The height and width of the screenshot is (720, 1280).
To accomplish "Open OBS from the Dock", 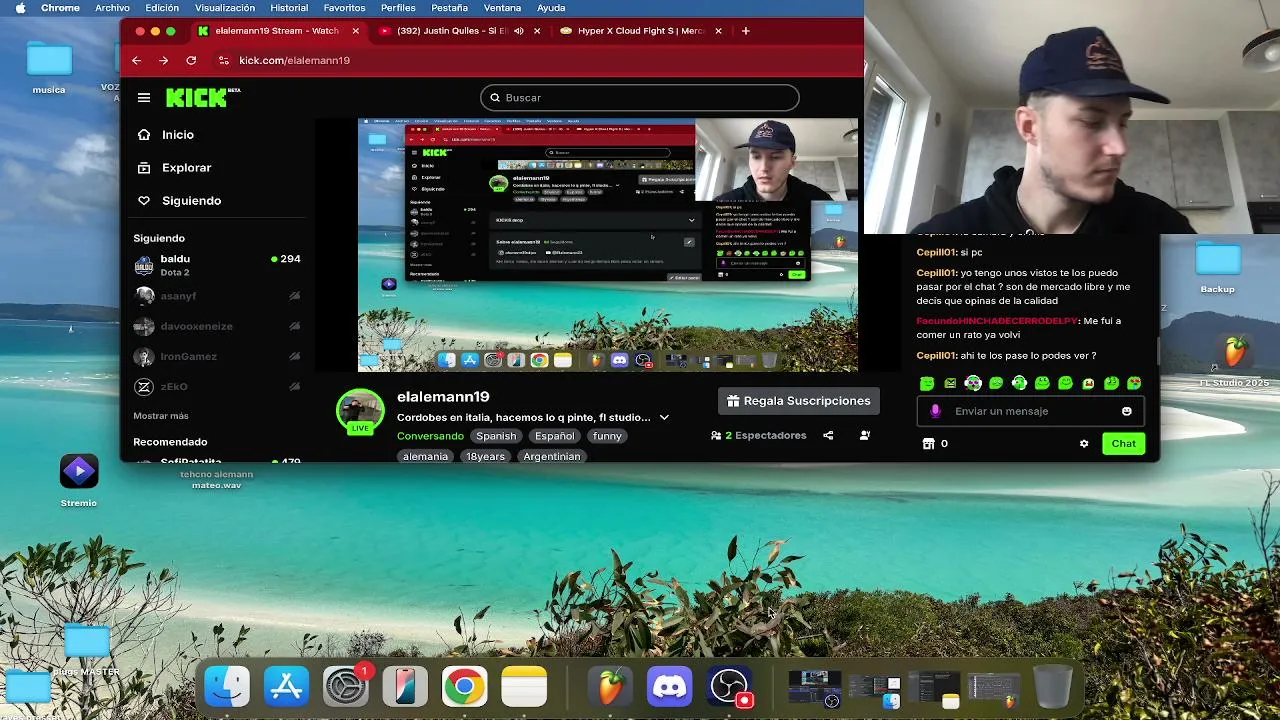I will coord(729,688).
